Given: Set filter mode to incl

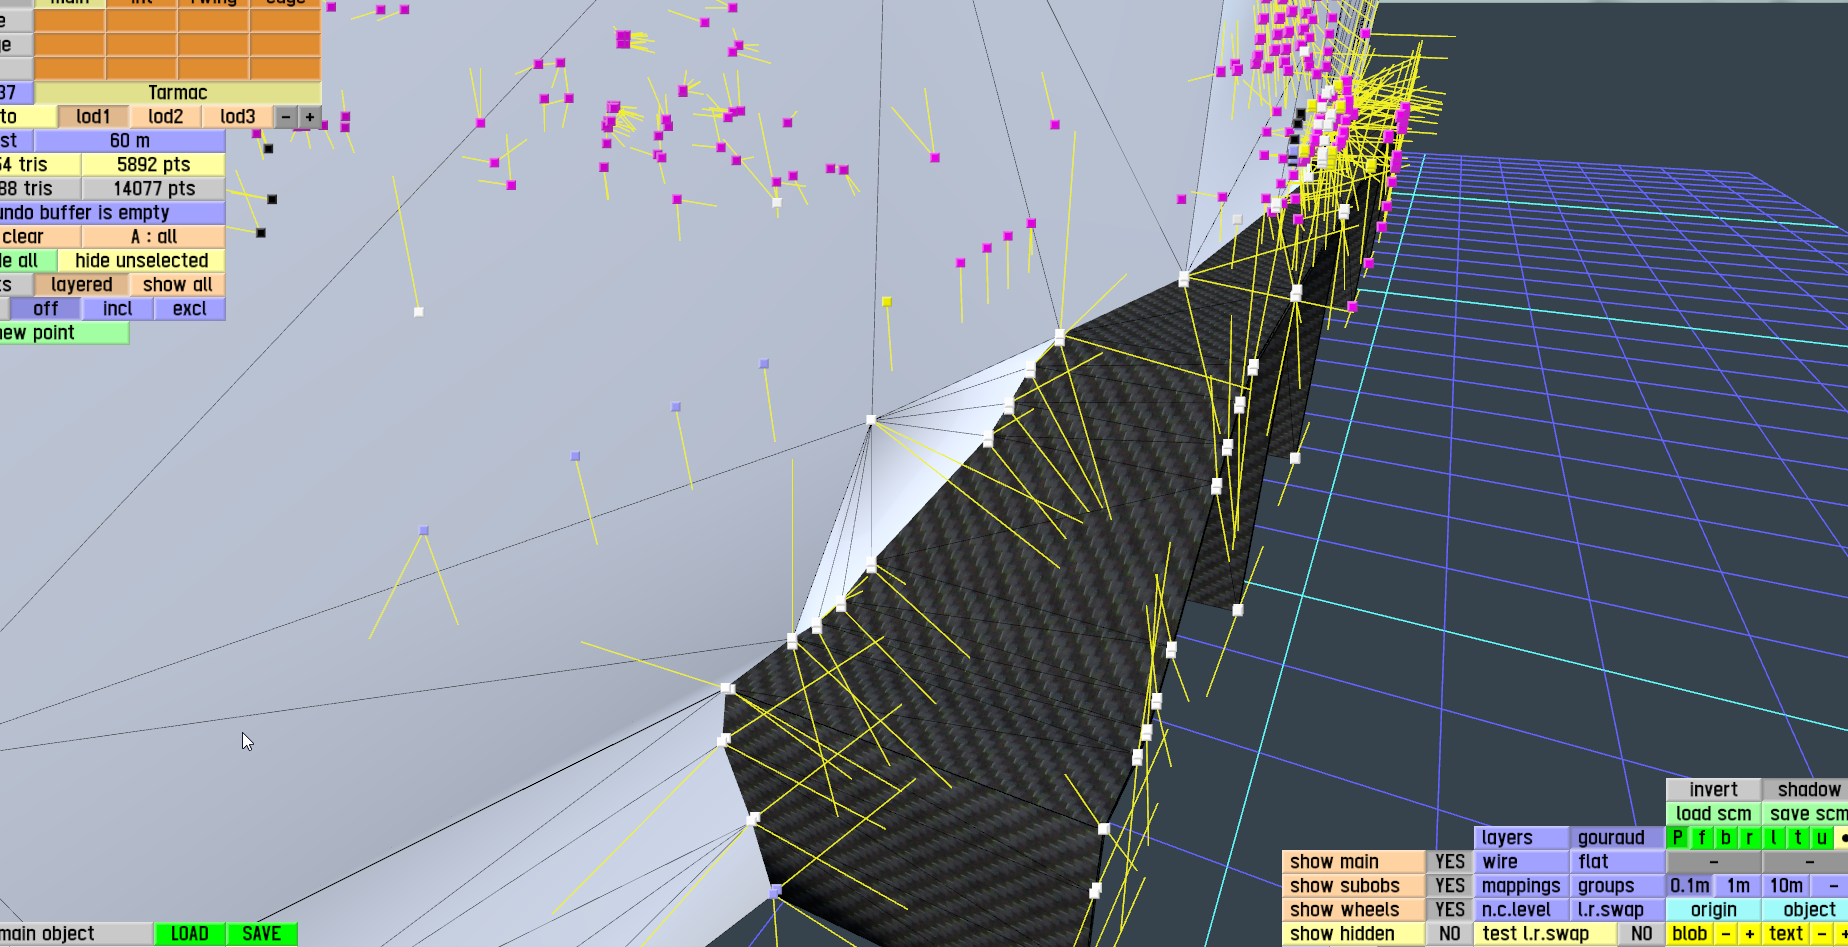Looking at the screenshot, I should pos(118,309).
